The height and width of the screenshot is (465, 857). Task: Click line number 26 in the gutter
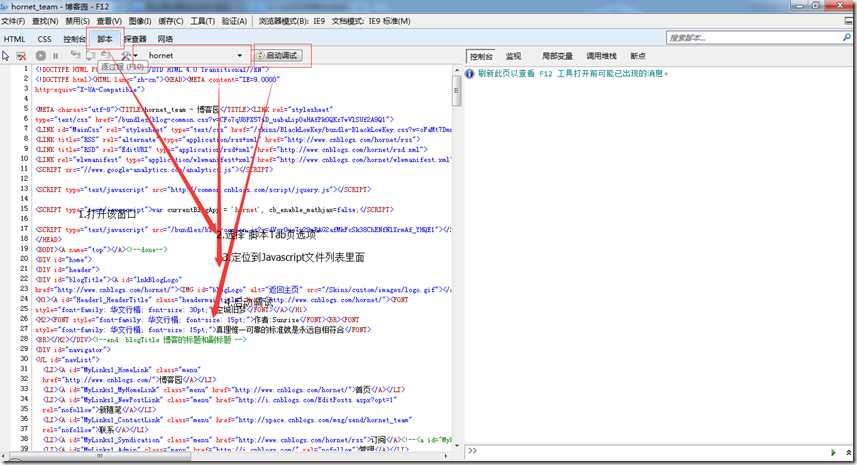tap(24, 319)
